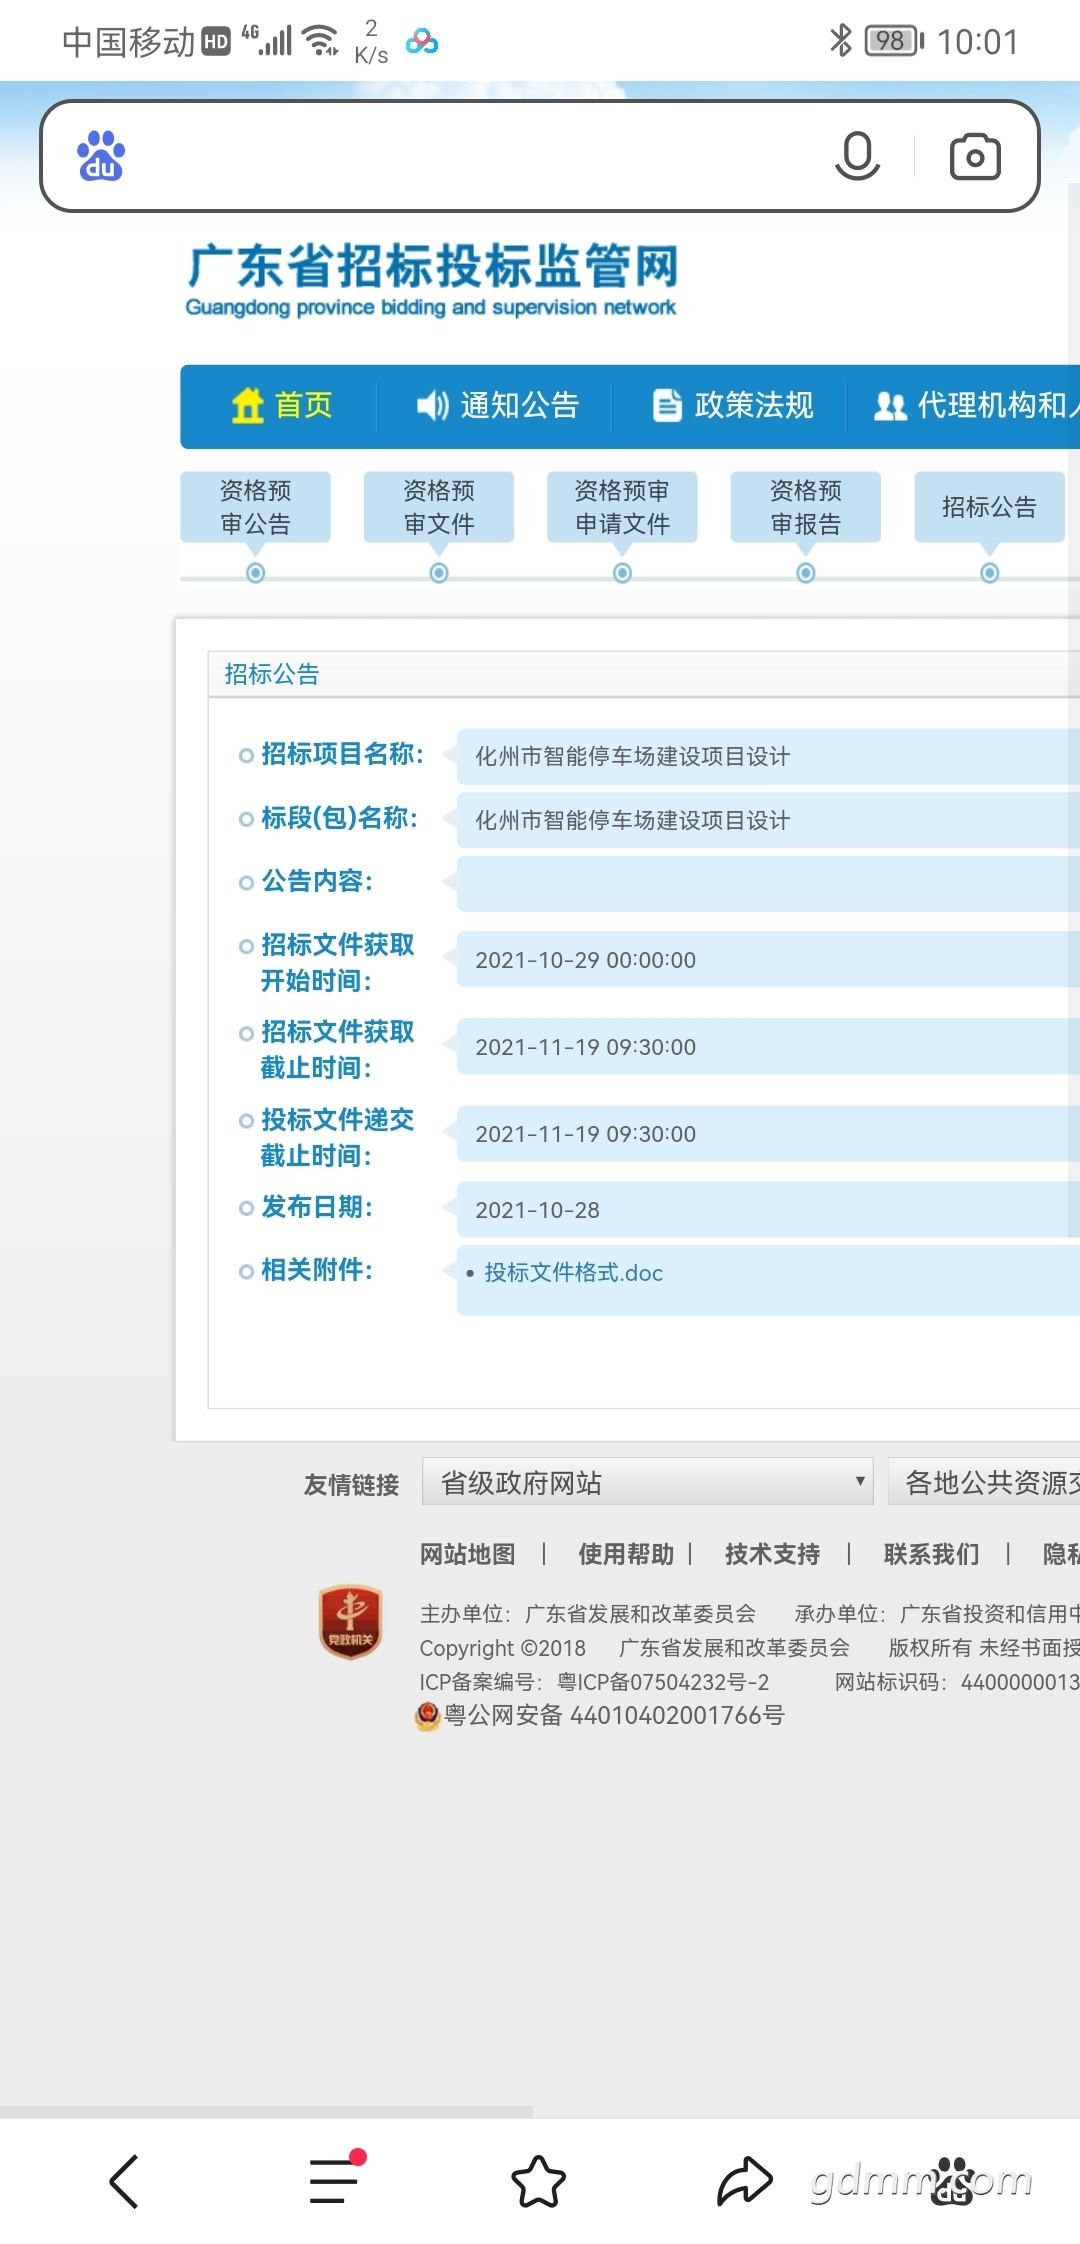Open 通知公告 navigation item
Viewport: 1080px width, 2244px height.
click(497, 405)
